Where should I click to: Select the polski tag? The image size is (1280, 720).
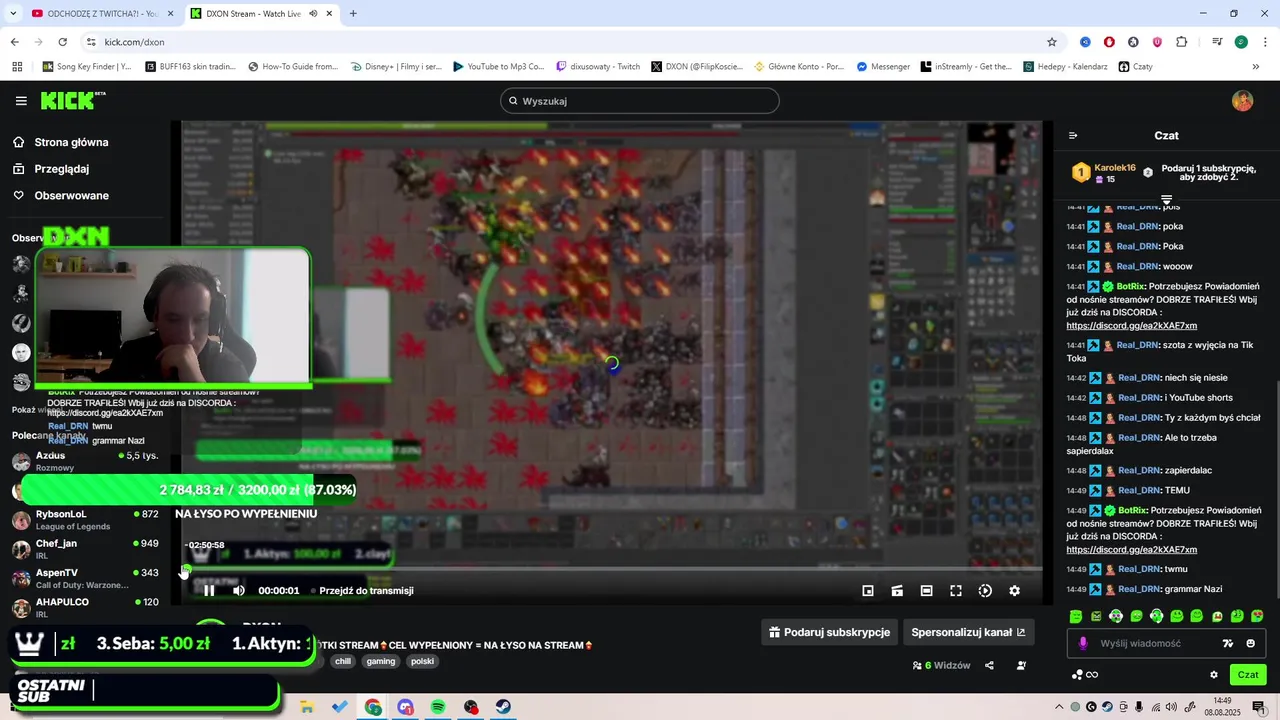click(423, 662)
